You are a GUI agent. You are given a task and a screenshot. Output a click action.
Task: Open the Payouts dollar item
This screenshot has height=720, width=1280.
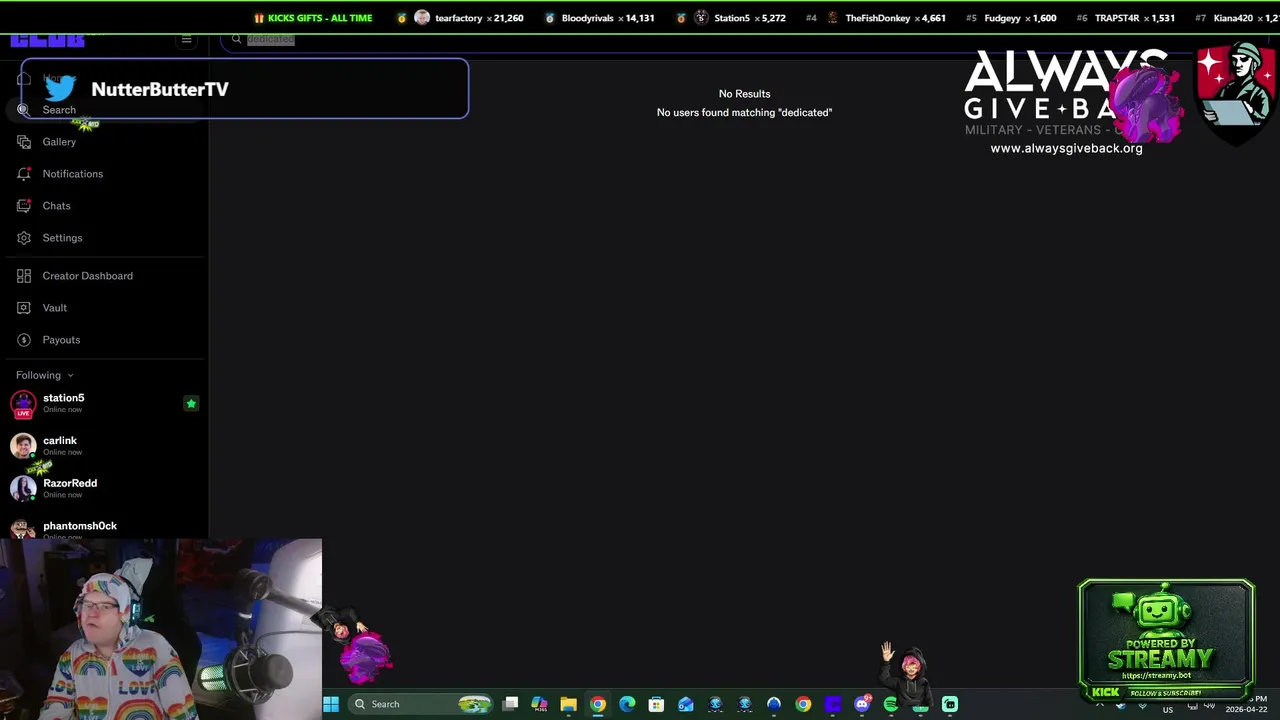click(x=104, y=340)
